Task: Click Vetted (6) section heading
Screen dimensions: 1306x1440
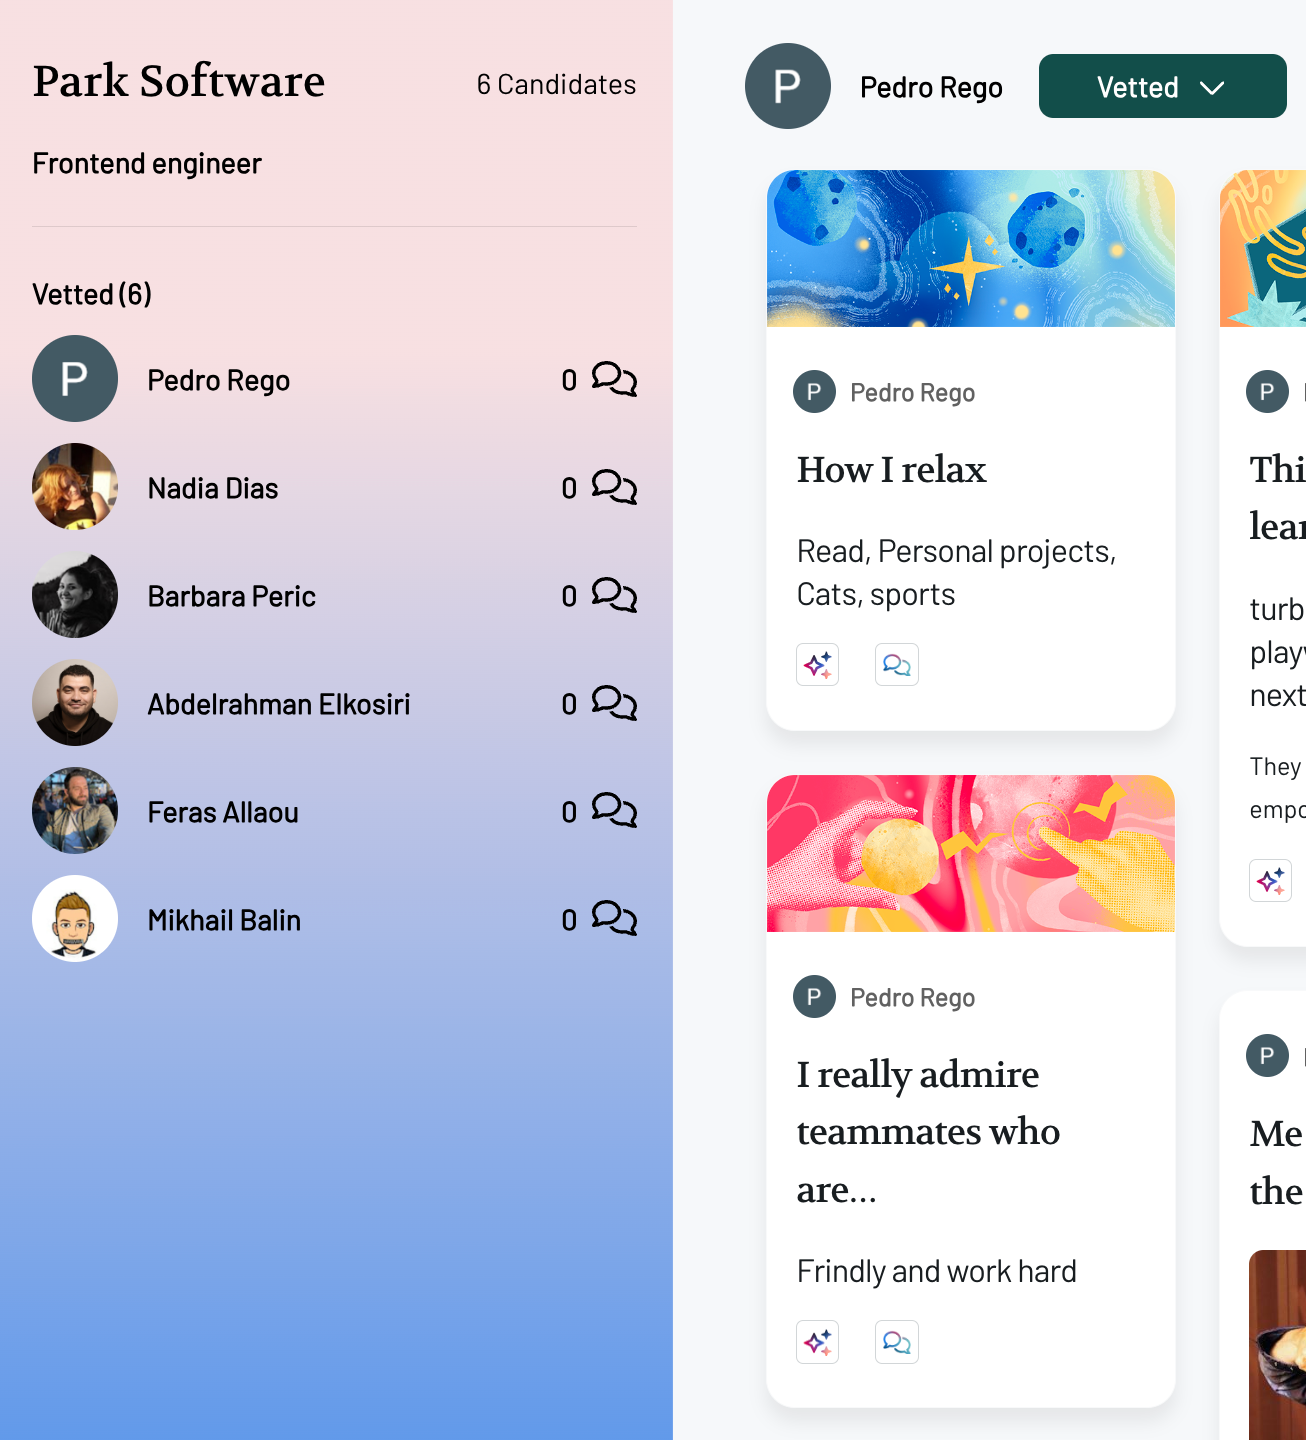Action: click(92, 294)
